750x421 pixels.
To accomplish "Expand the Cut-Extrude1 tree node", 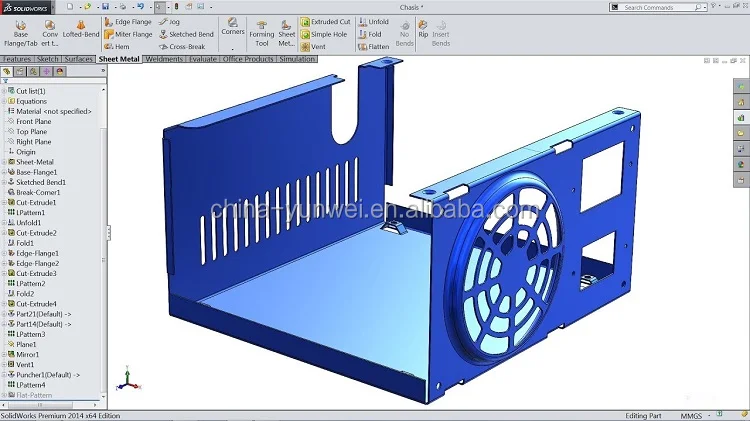I will coord(4,202).
